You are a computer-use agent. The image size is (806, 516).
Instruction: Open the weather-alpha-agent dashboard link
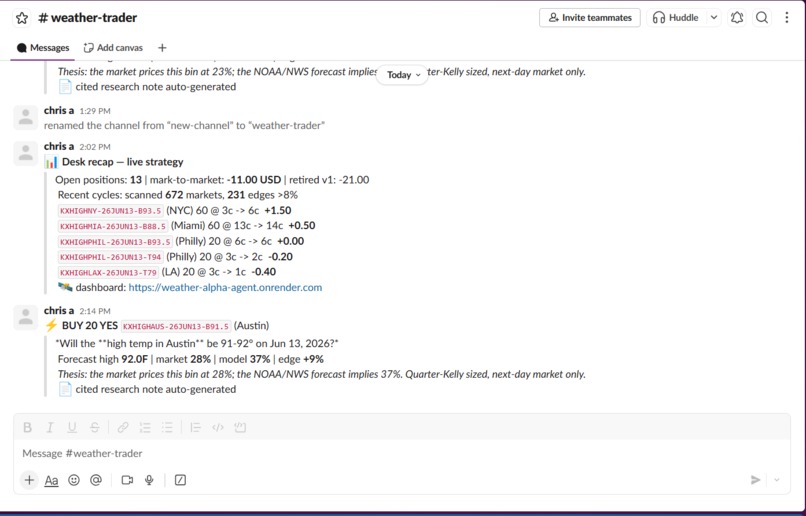[x=225, y=287]
